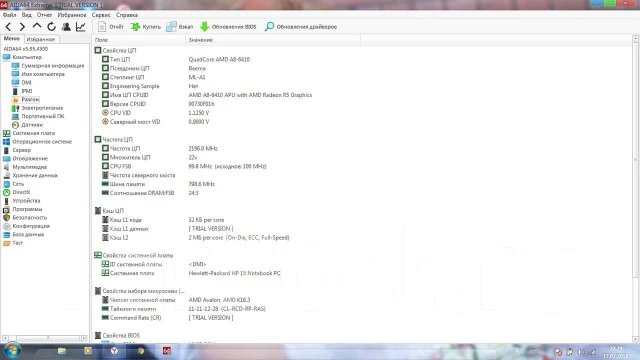This screenshot has height=360, width=640.
Task: Open the Справка menu
Action: (127, 15)
